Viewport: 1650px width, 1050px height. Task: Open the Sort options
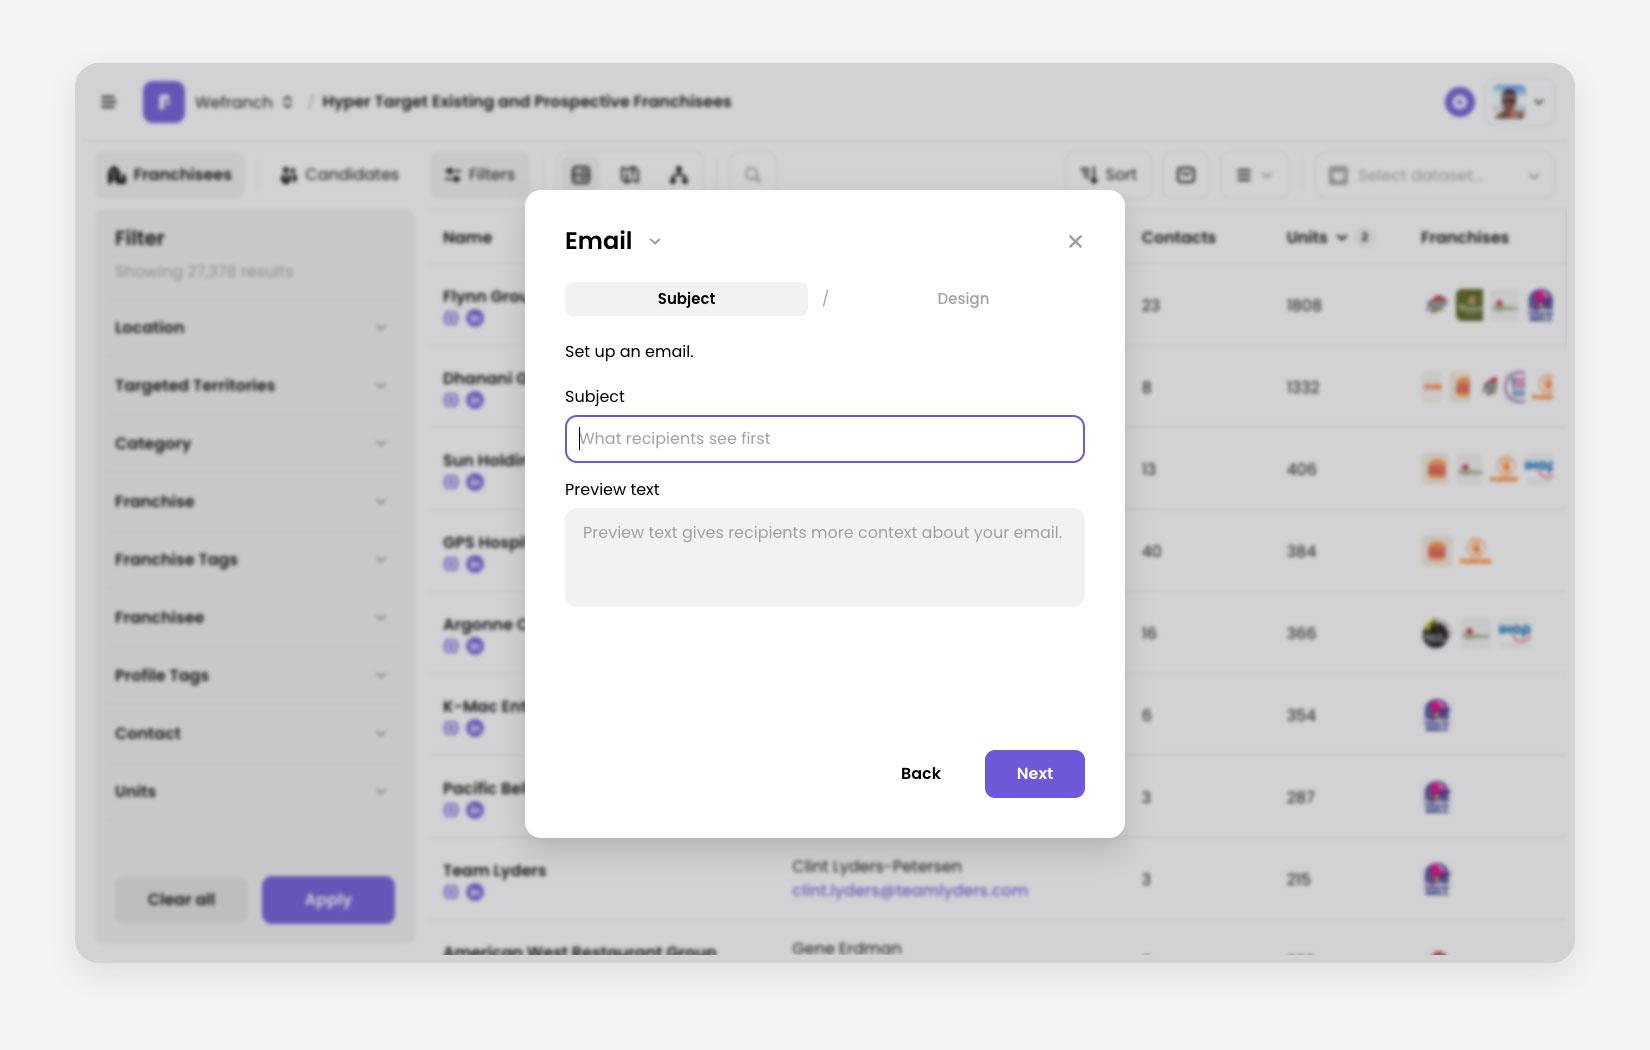coord(1108,175)
